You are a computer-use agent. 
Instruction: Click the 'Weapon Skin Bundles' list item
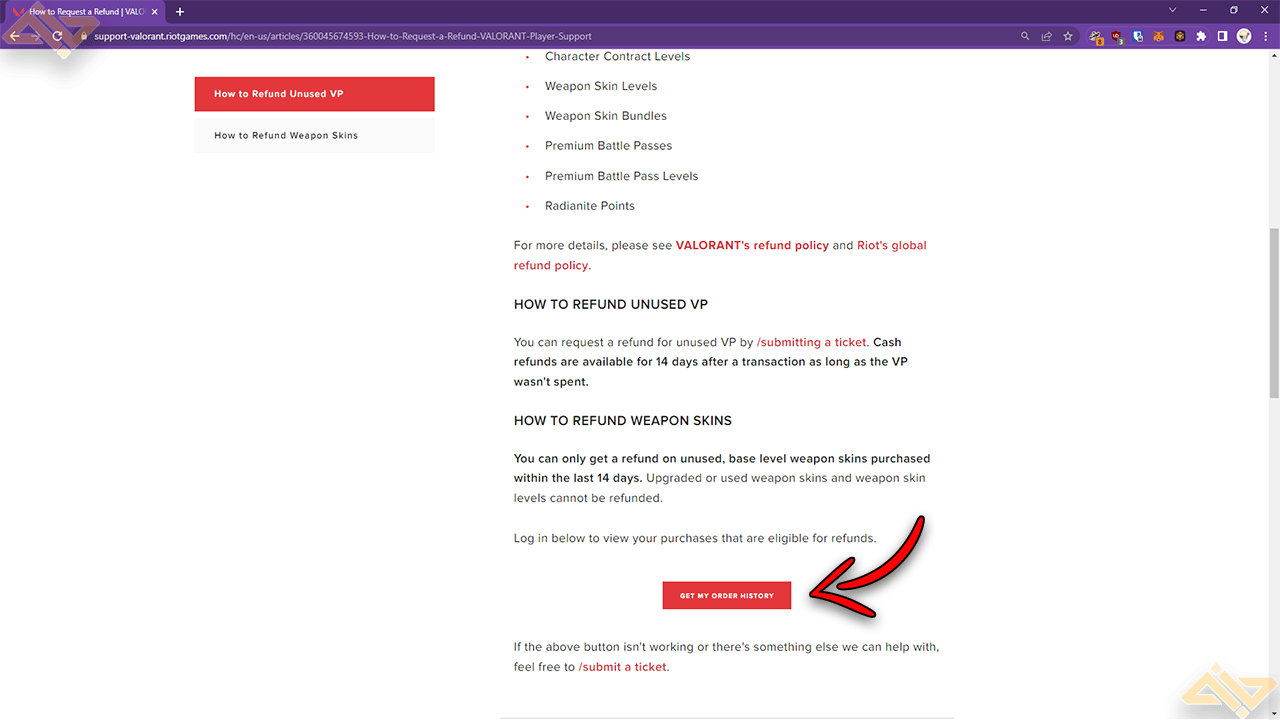click(x=606, y=116)
